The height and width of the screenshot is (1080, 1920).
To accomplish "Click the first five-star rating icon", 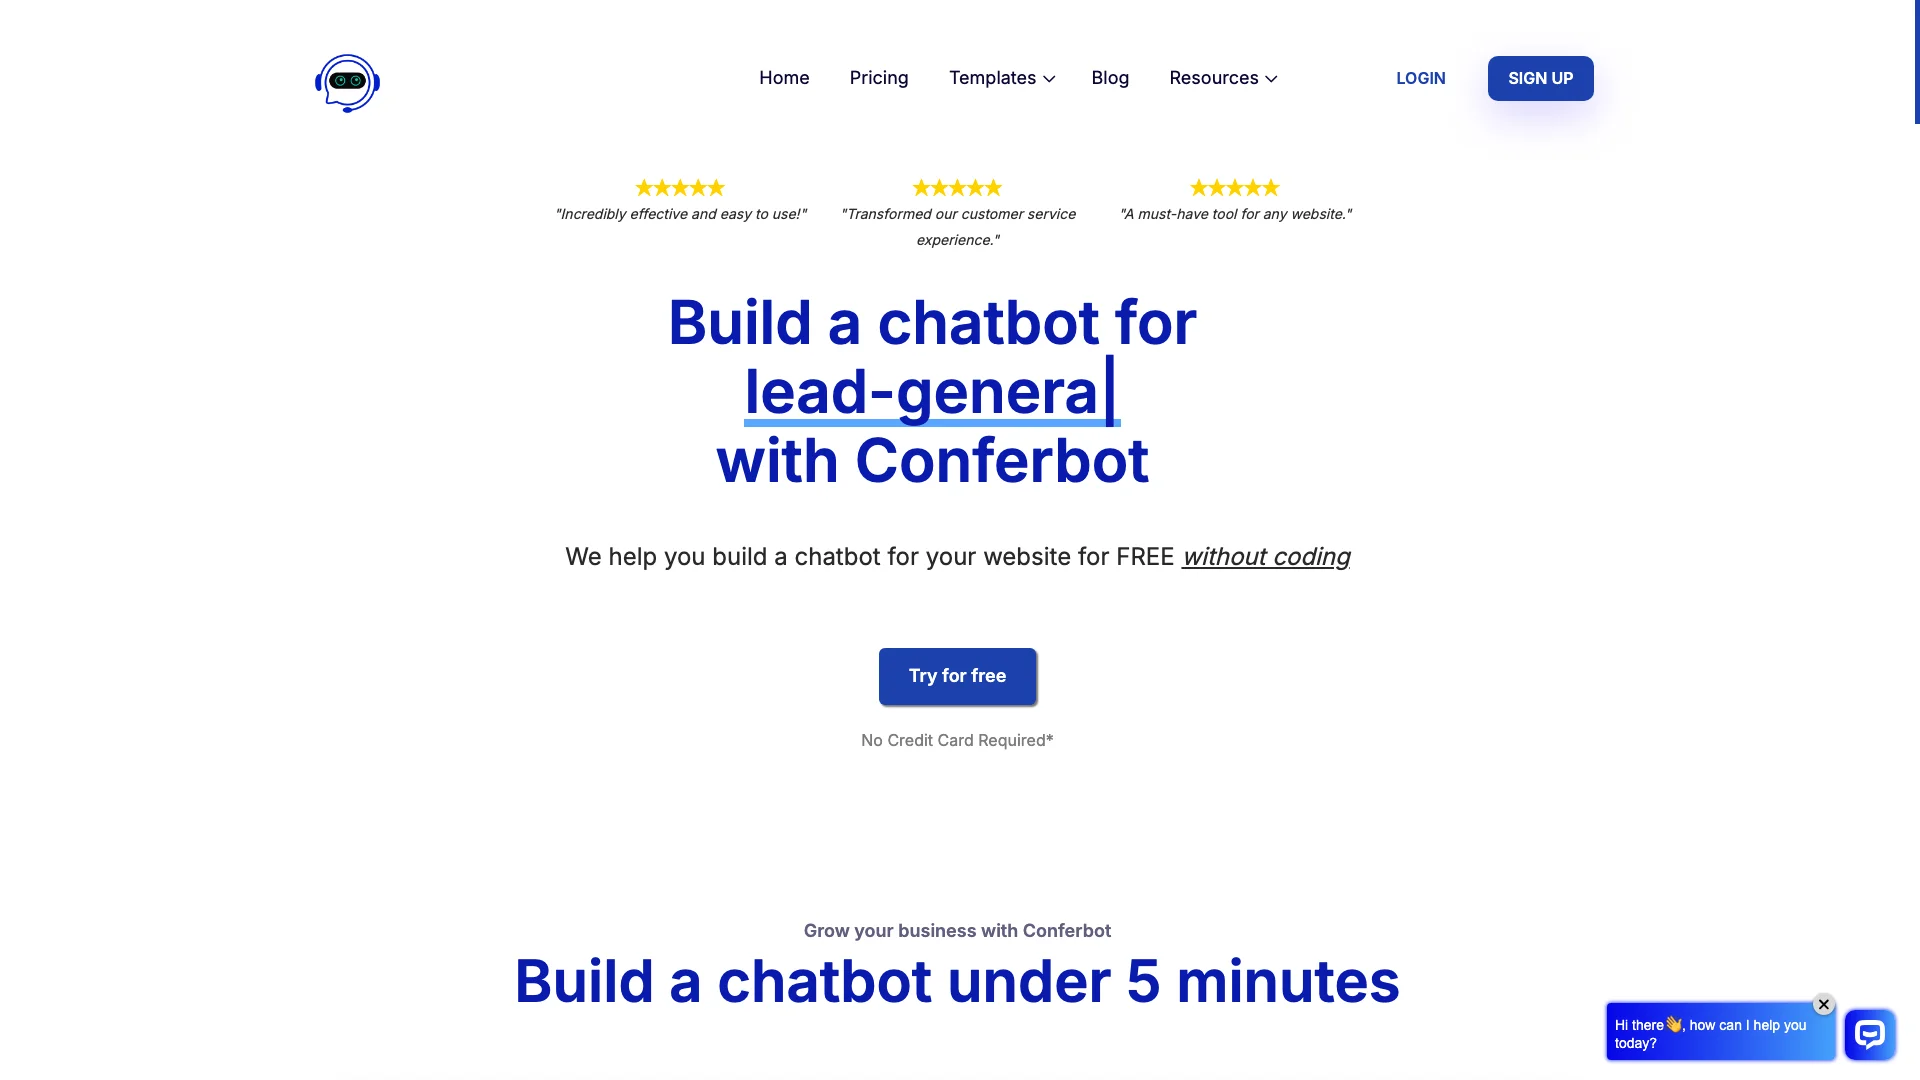I will pos(680,187).
